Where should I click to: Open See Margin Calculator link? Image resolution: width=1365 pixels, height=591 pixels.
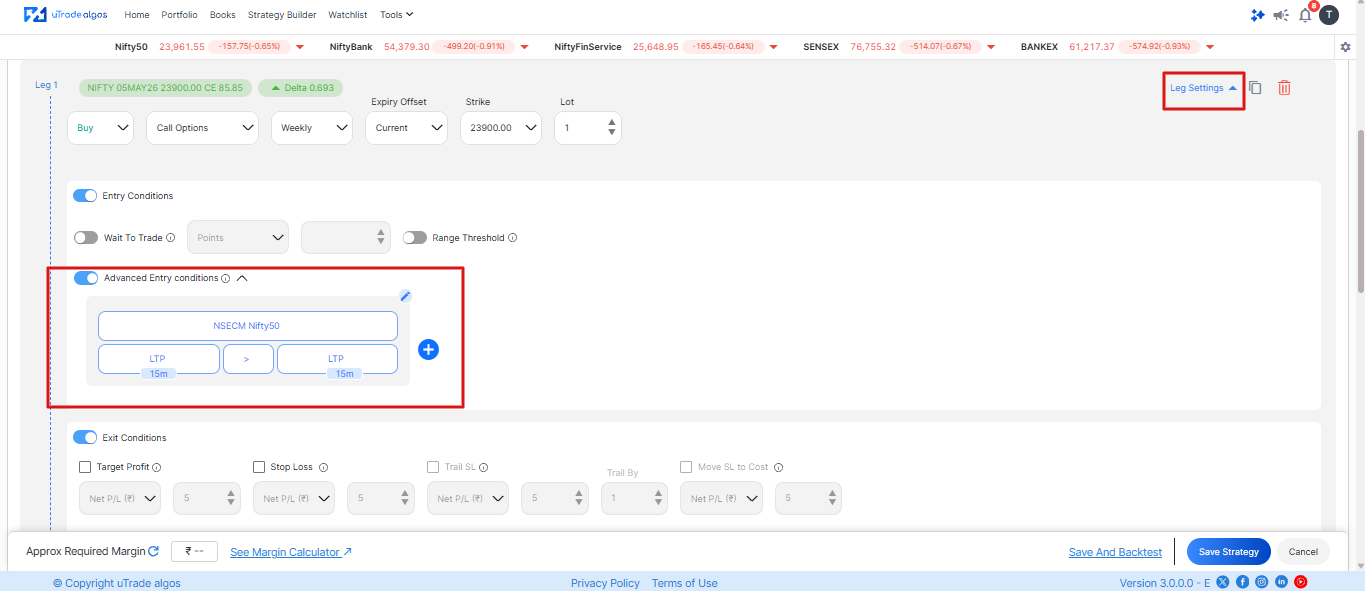coord(291,552)
